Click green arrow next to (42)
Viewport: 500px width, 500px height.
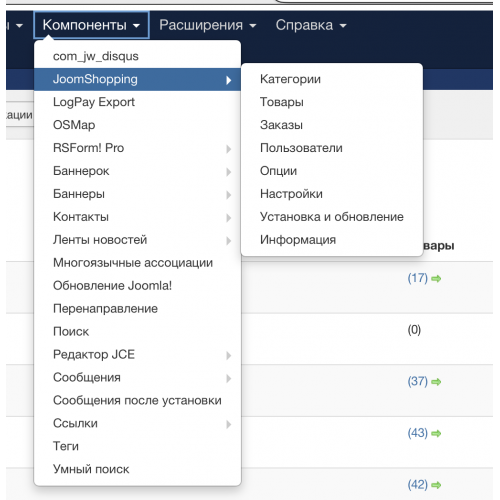coord(436,486)
